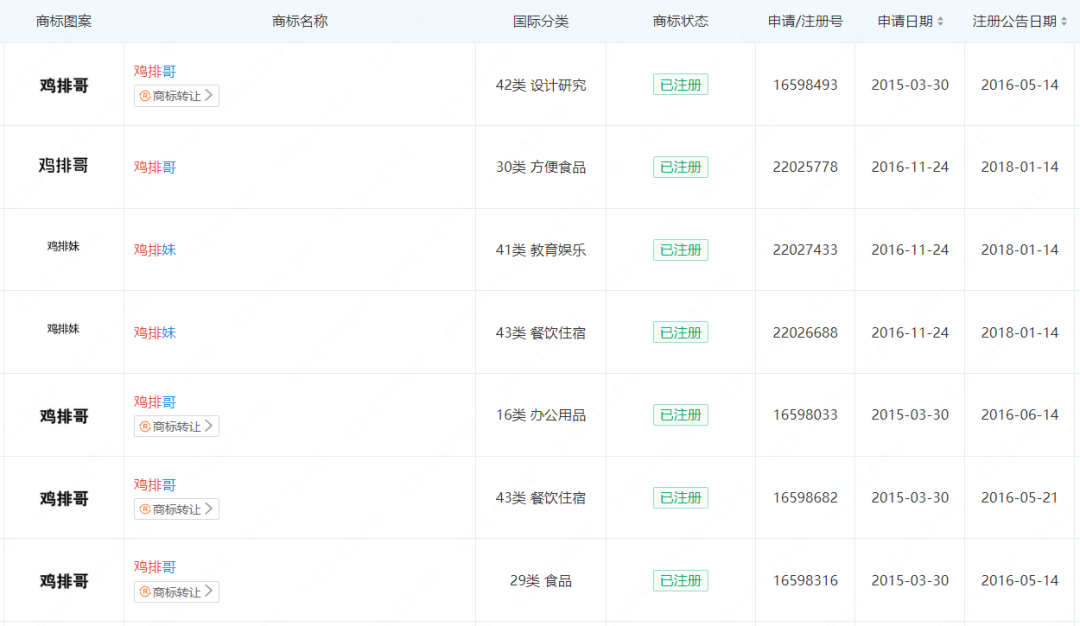
Task: Open 鸡排妹 link in 41类 教育娱乐 row
Action: tap(155, 249)
